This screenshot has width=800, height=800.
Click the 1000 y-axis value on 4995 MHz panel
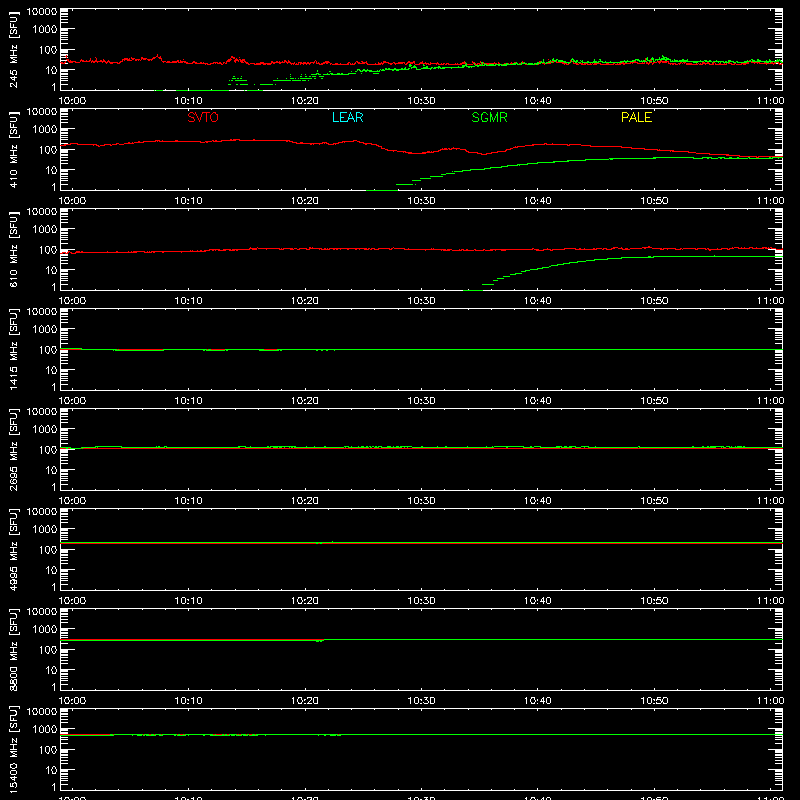pos(45,530)
